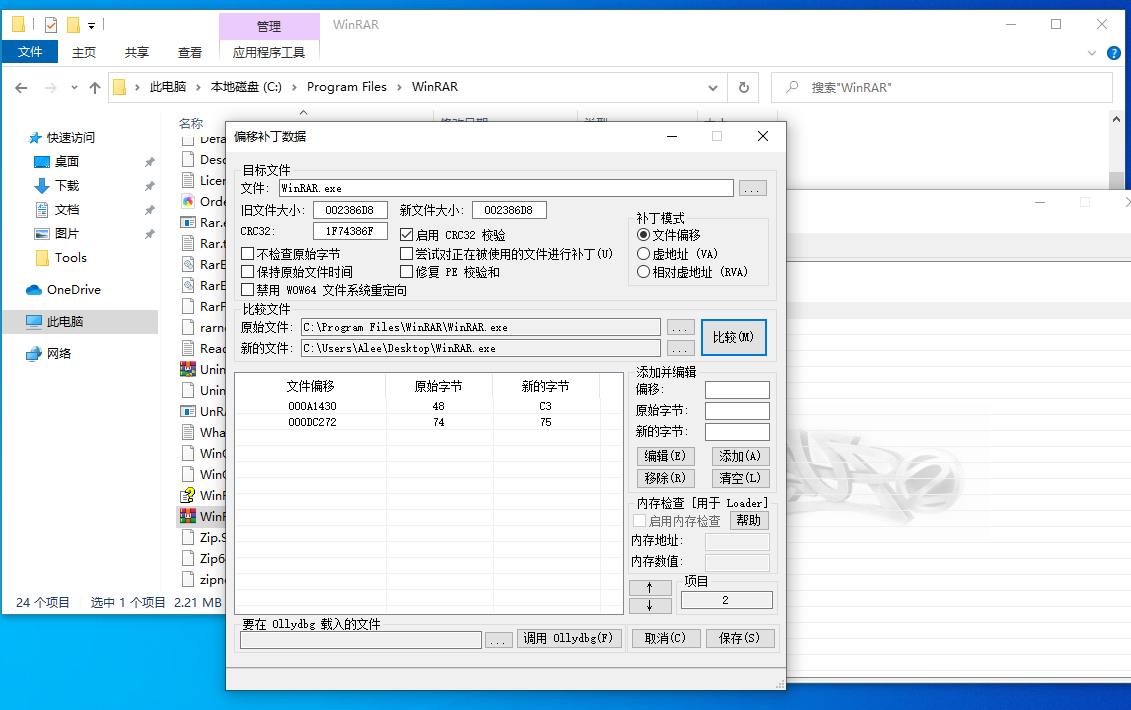
Task: Open quick access toolbar customize dropdown
Action: tap(92, 26)
